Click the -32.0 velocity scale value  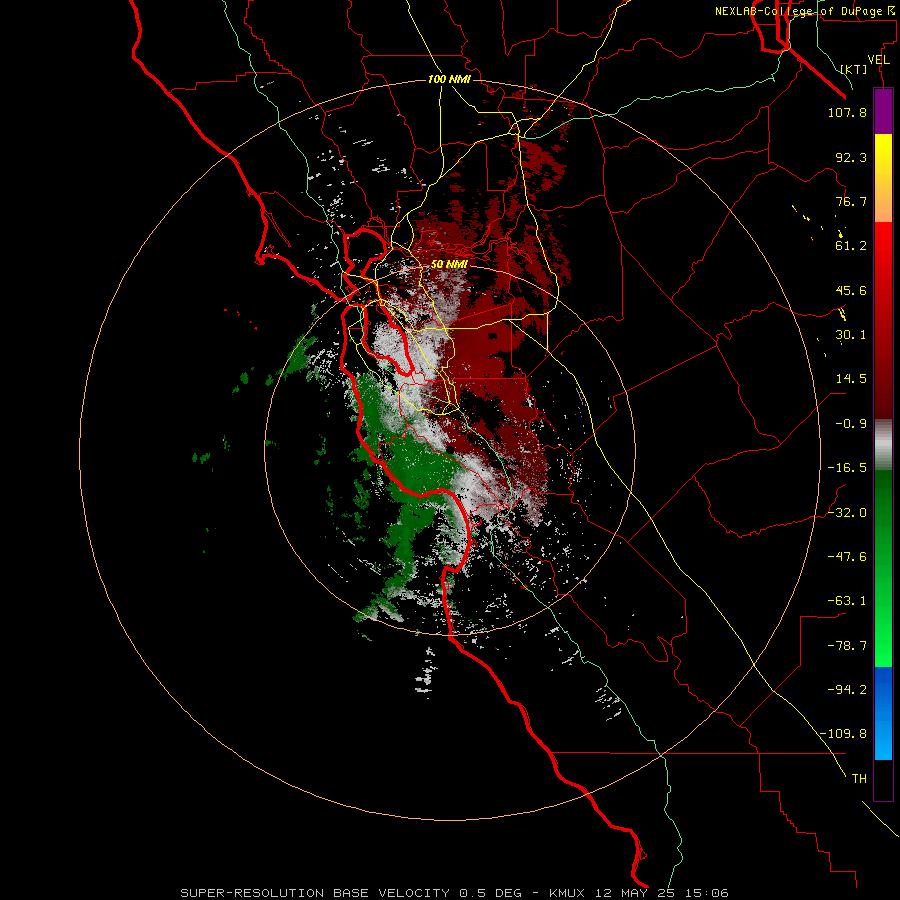tap(847, 513)
